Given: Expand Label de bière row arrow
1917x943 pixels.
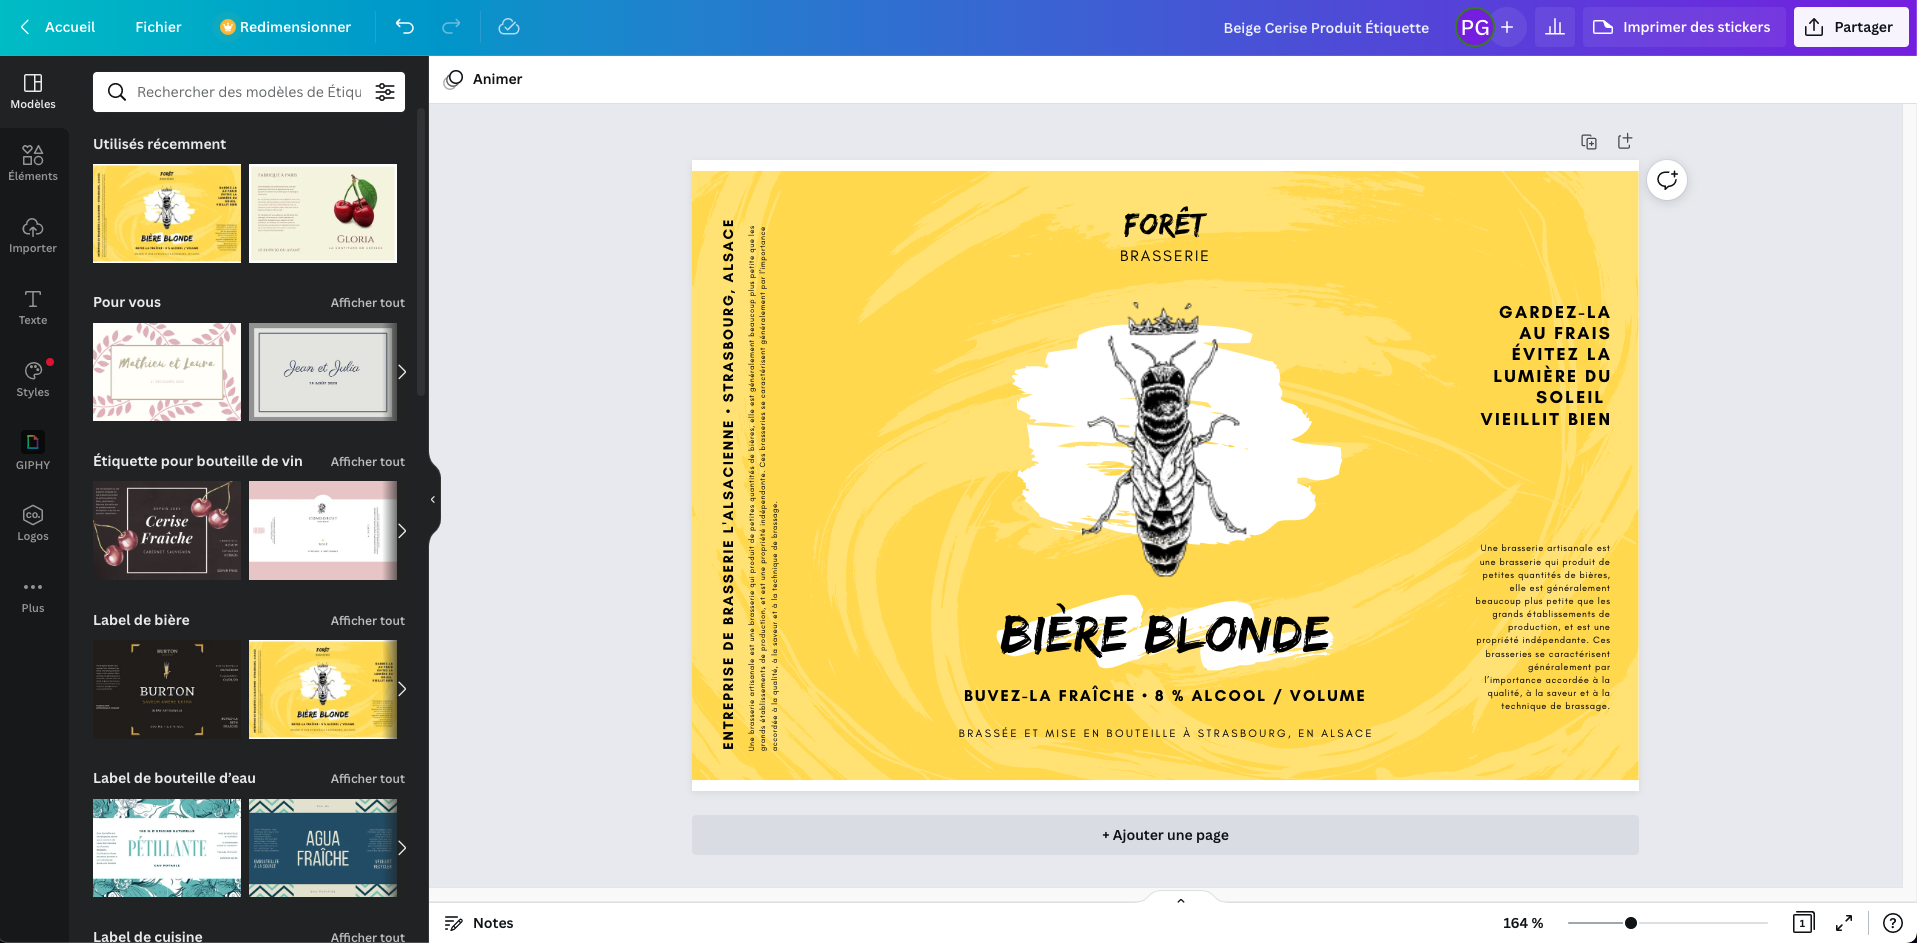Looking at the screenshot, I should click(402, 689).
